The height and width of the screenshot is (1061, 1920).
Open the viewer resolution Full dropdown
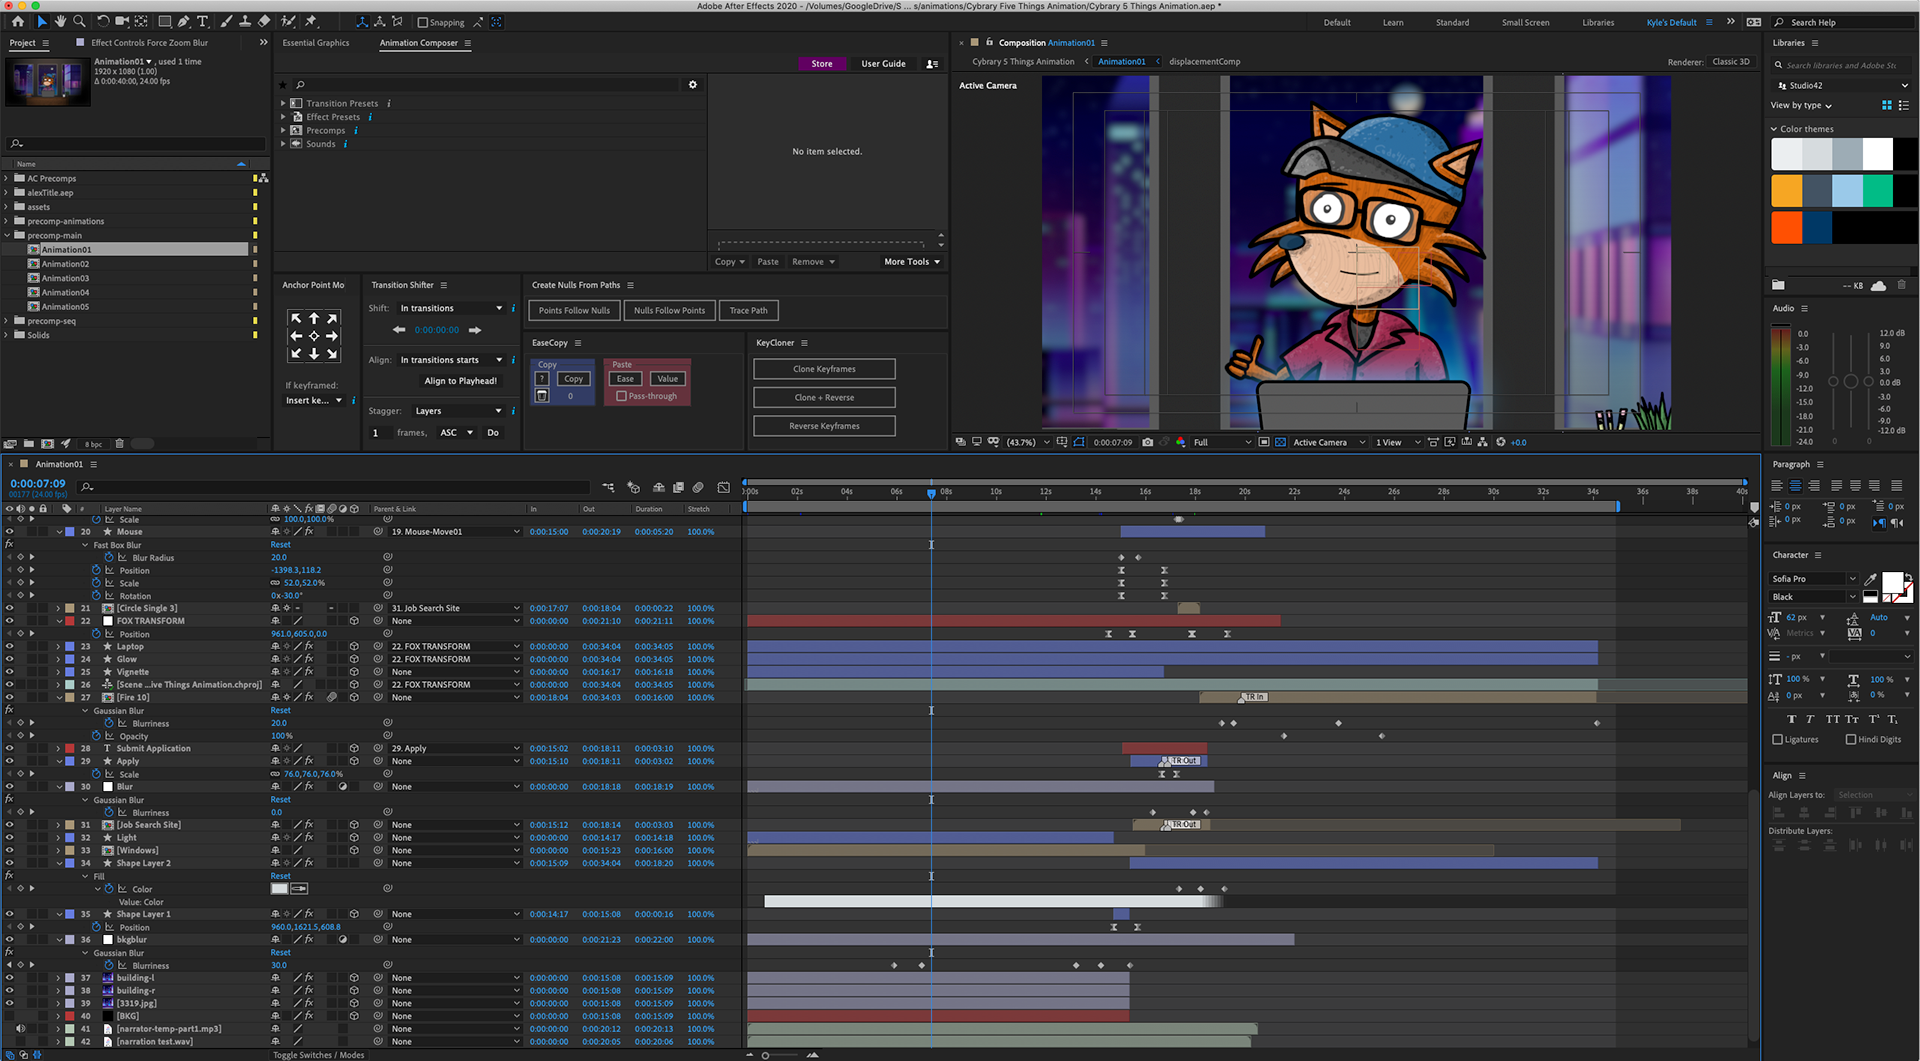tap(1222, 442)
